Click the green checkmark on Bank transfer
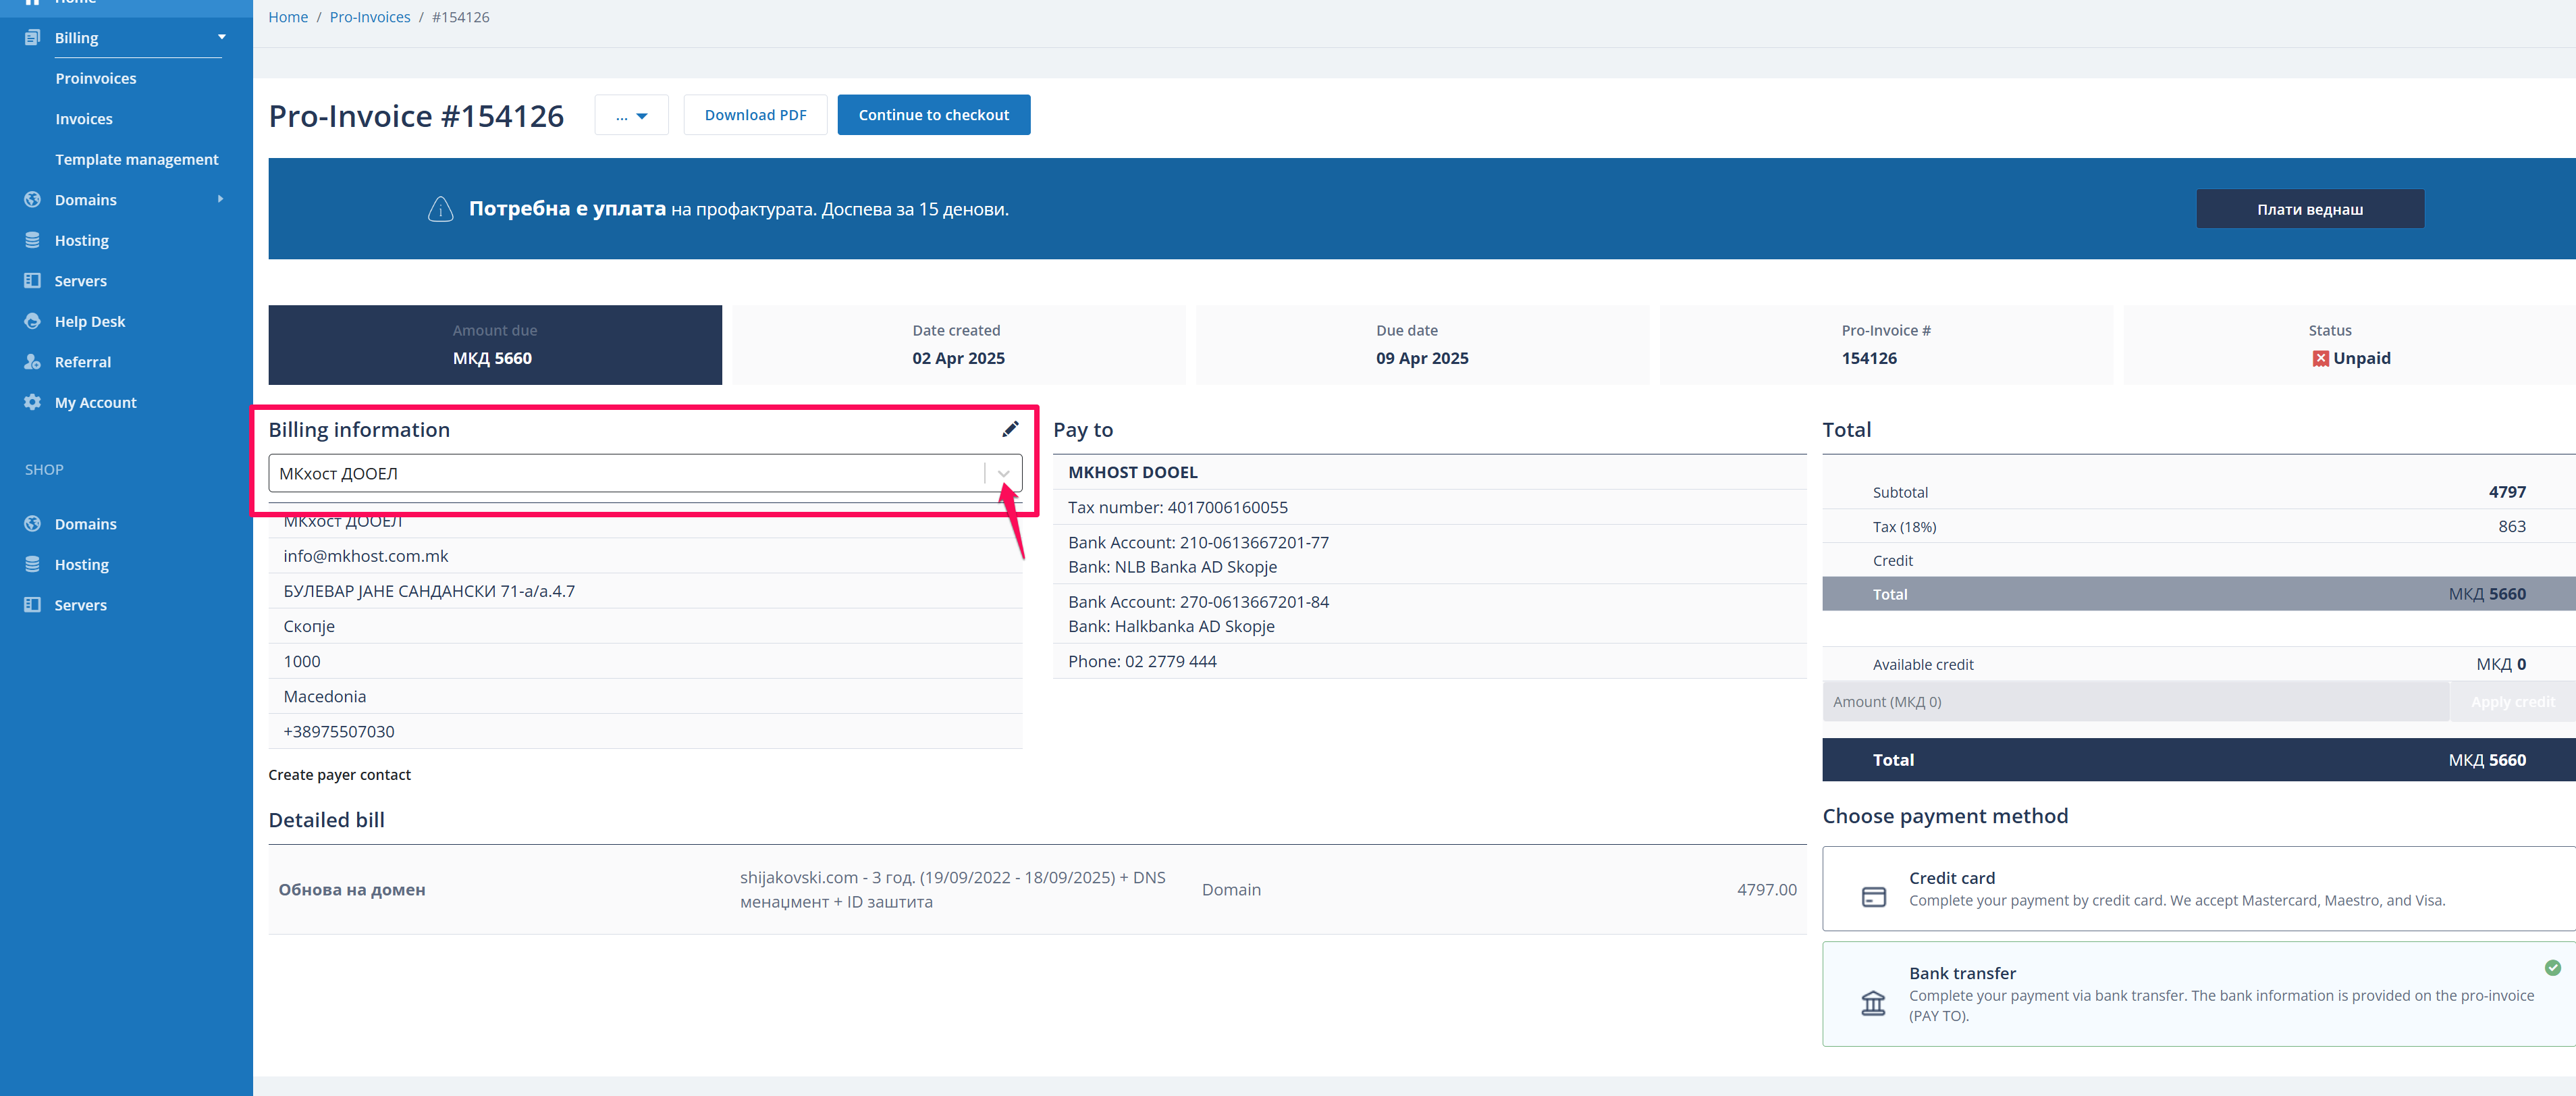The height and width of the screenshot is (1096, 2576). click(2552, 967)
